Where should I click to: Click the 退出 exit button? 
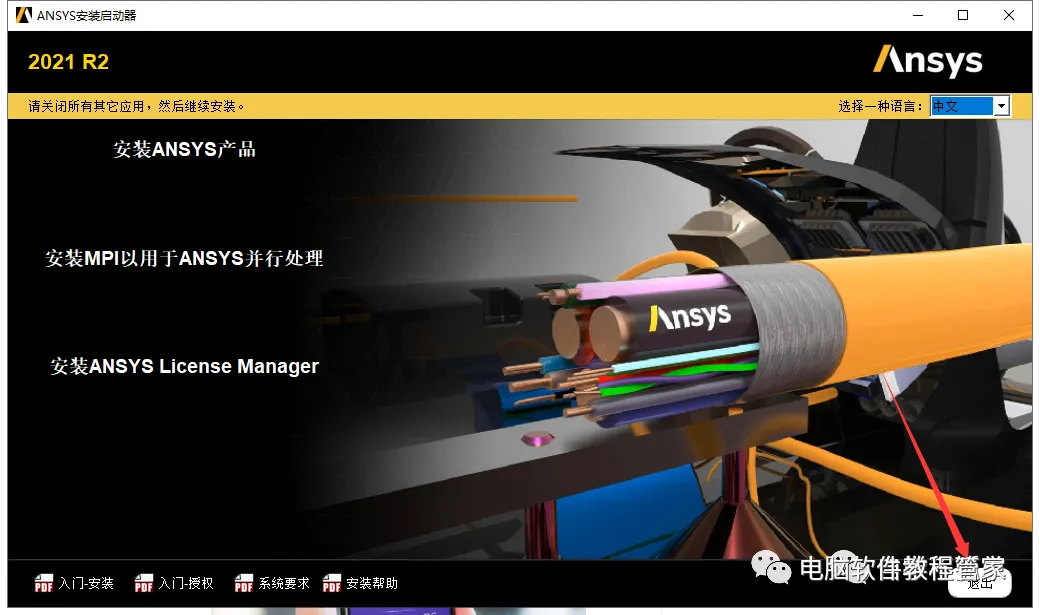click(980, 583)
